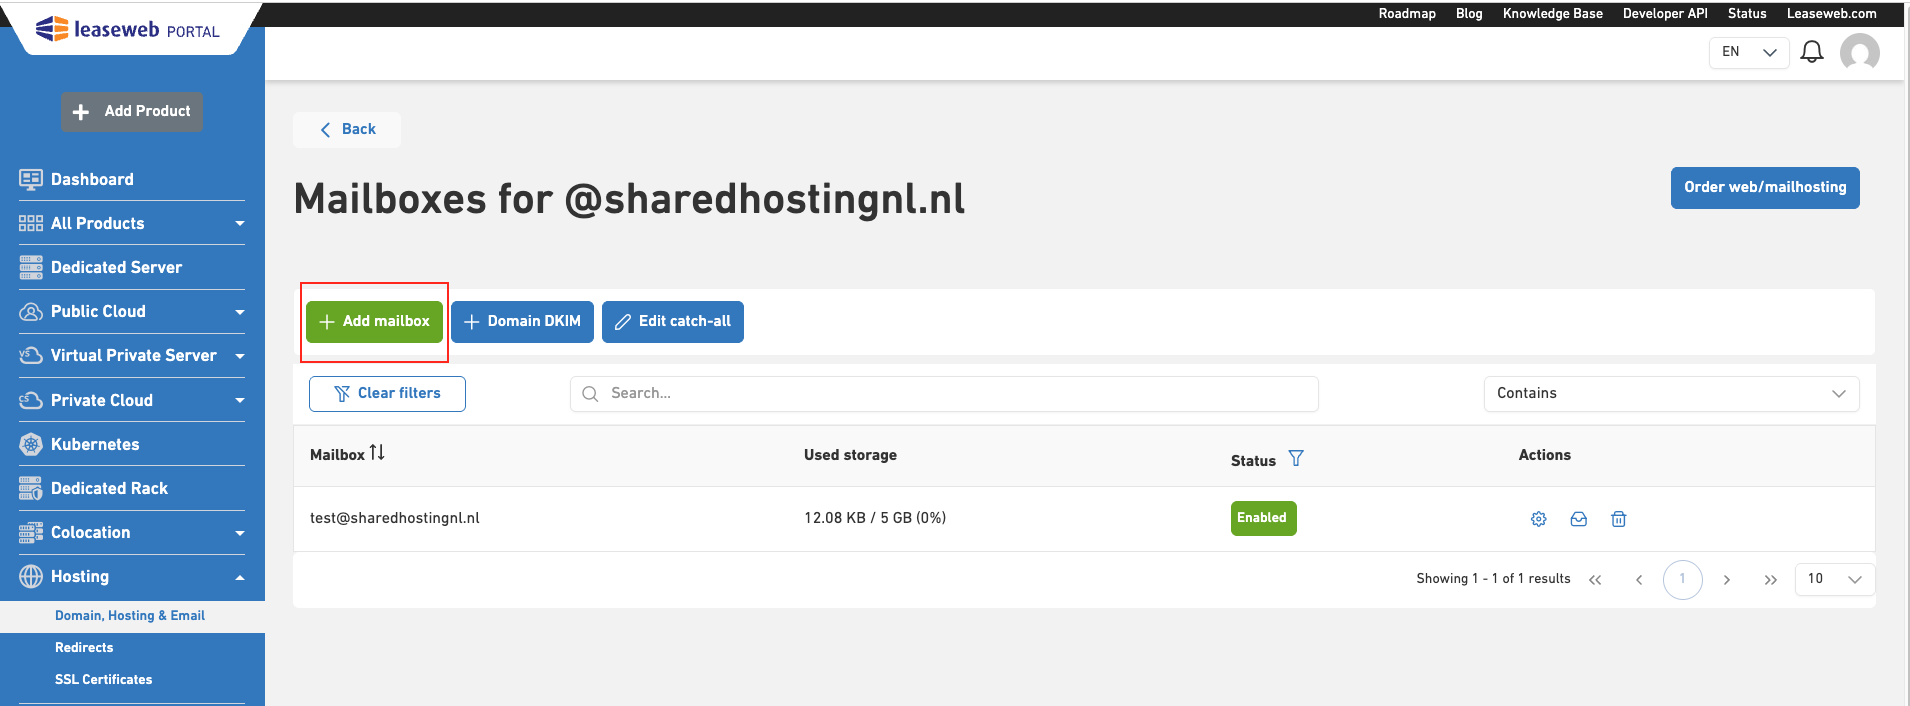Open settings gear for test@sharedhostingnl.nl
The width and height of the screenshot is (1910, 706).
click(1539, 519)
